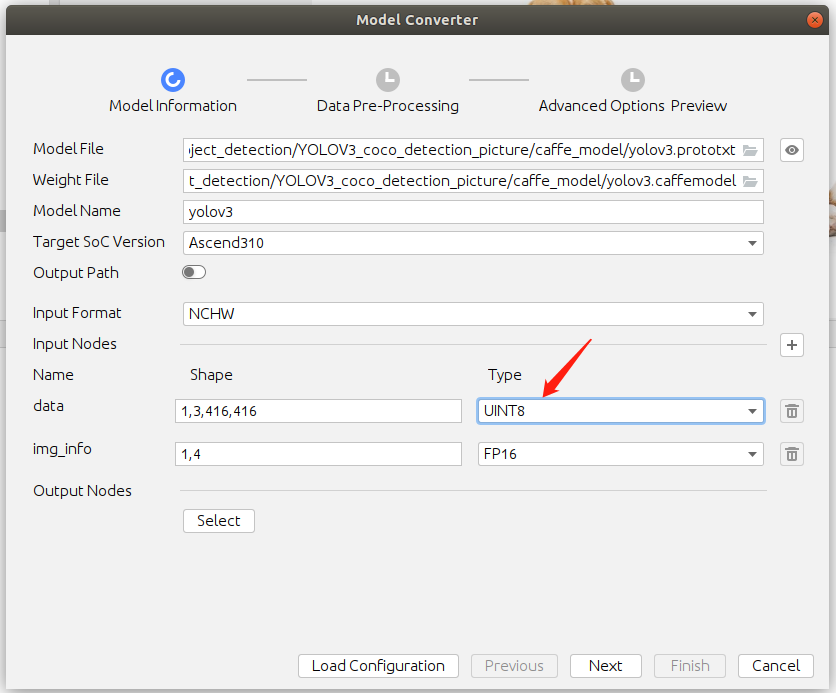Open the Target SoC Version dropdown
Screen dimensions: 836x693
click(473, 243)
